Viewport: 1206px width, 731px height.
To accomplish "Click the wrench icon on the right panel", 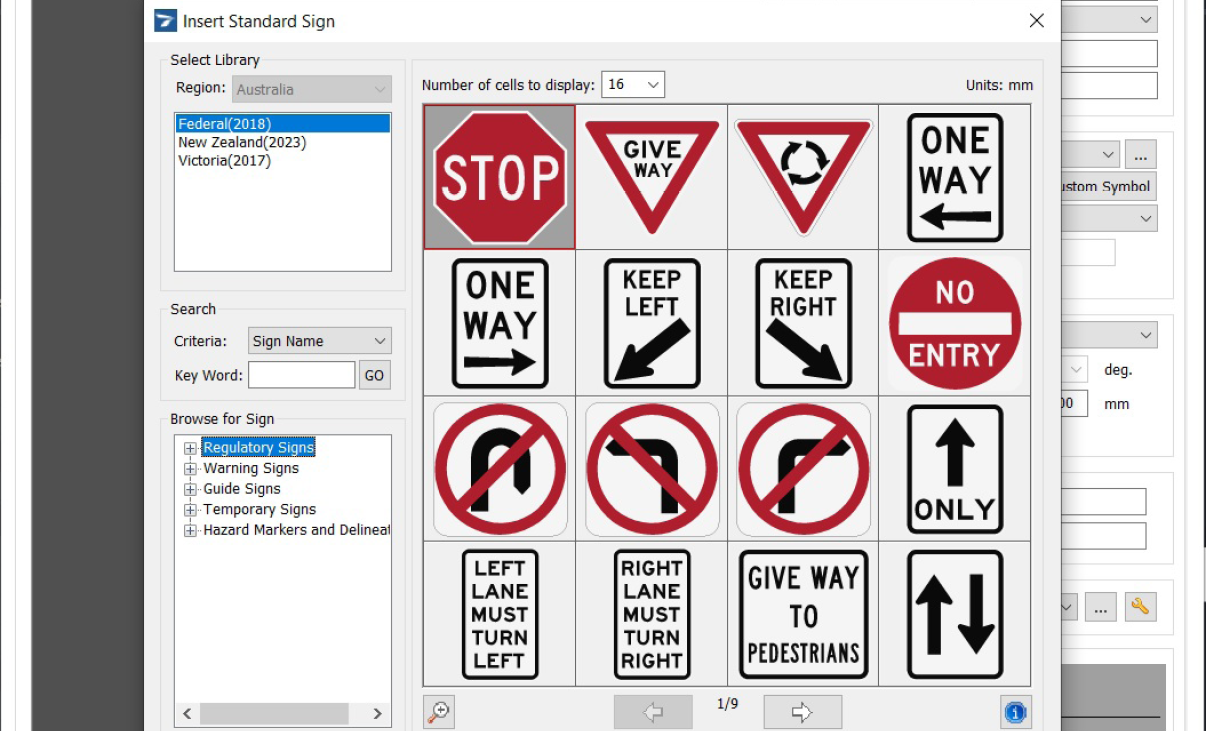I will 1140,607.
